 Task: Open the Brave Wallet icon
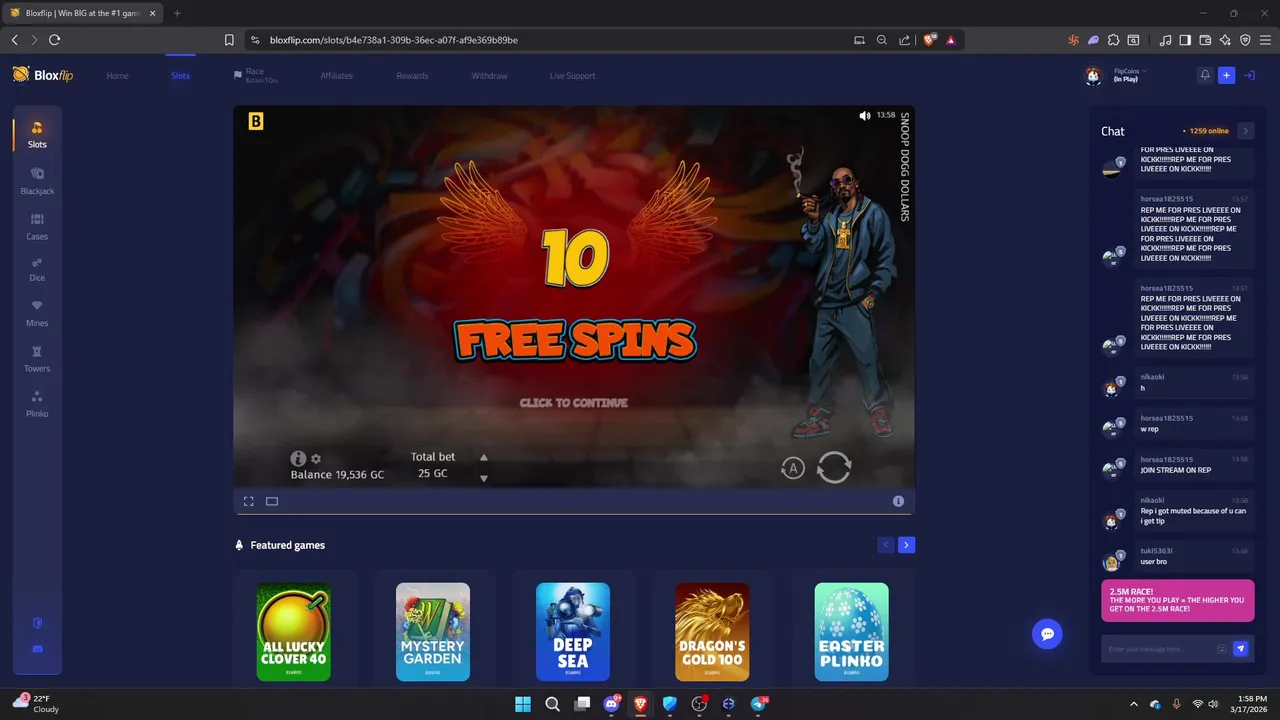(1205, 40)
